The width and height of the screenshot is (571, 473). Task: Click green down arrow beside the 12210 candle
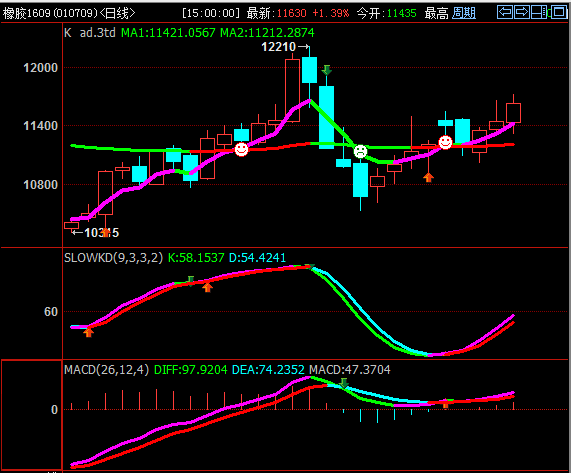click(x=327, y=70)
